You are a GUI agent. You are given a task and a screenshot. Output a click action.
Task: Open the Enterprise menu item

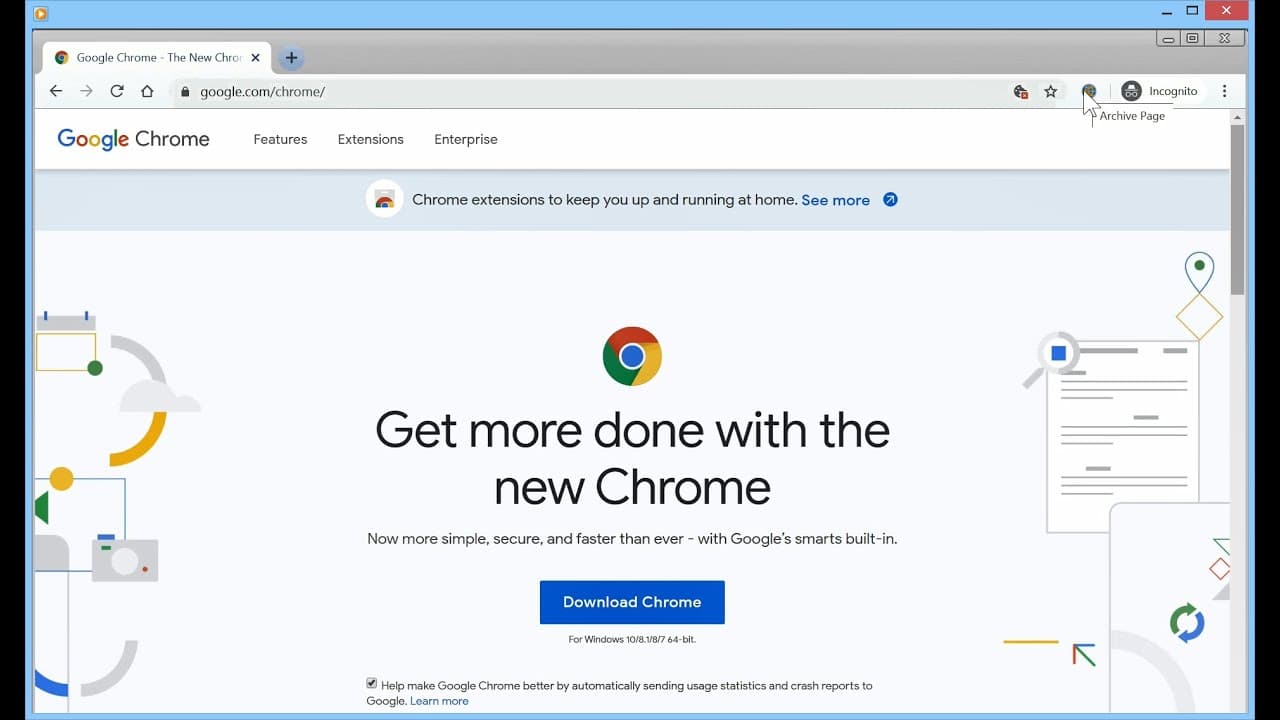click(x=466, y=139)
